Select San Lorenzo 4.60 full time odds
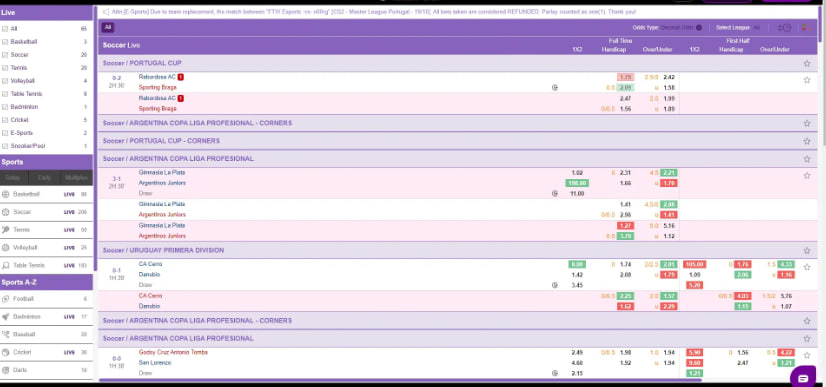The height and width of the screenshot is (387, 826). tap(577, 363)
